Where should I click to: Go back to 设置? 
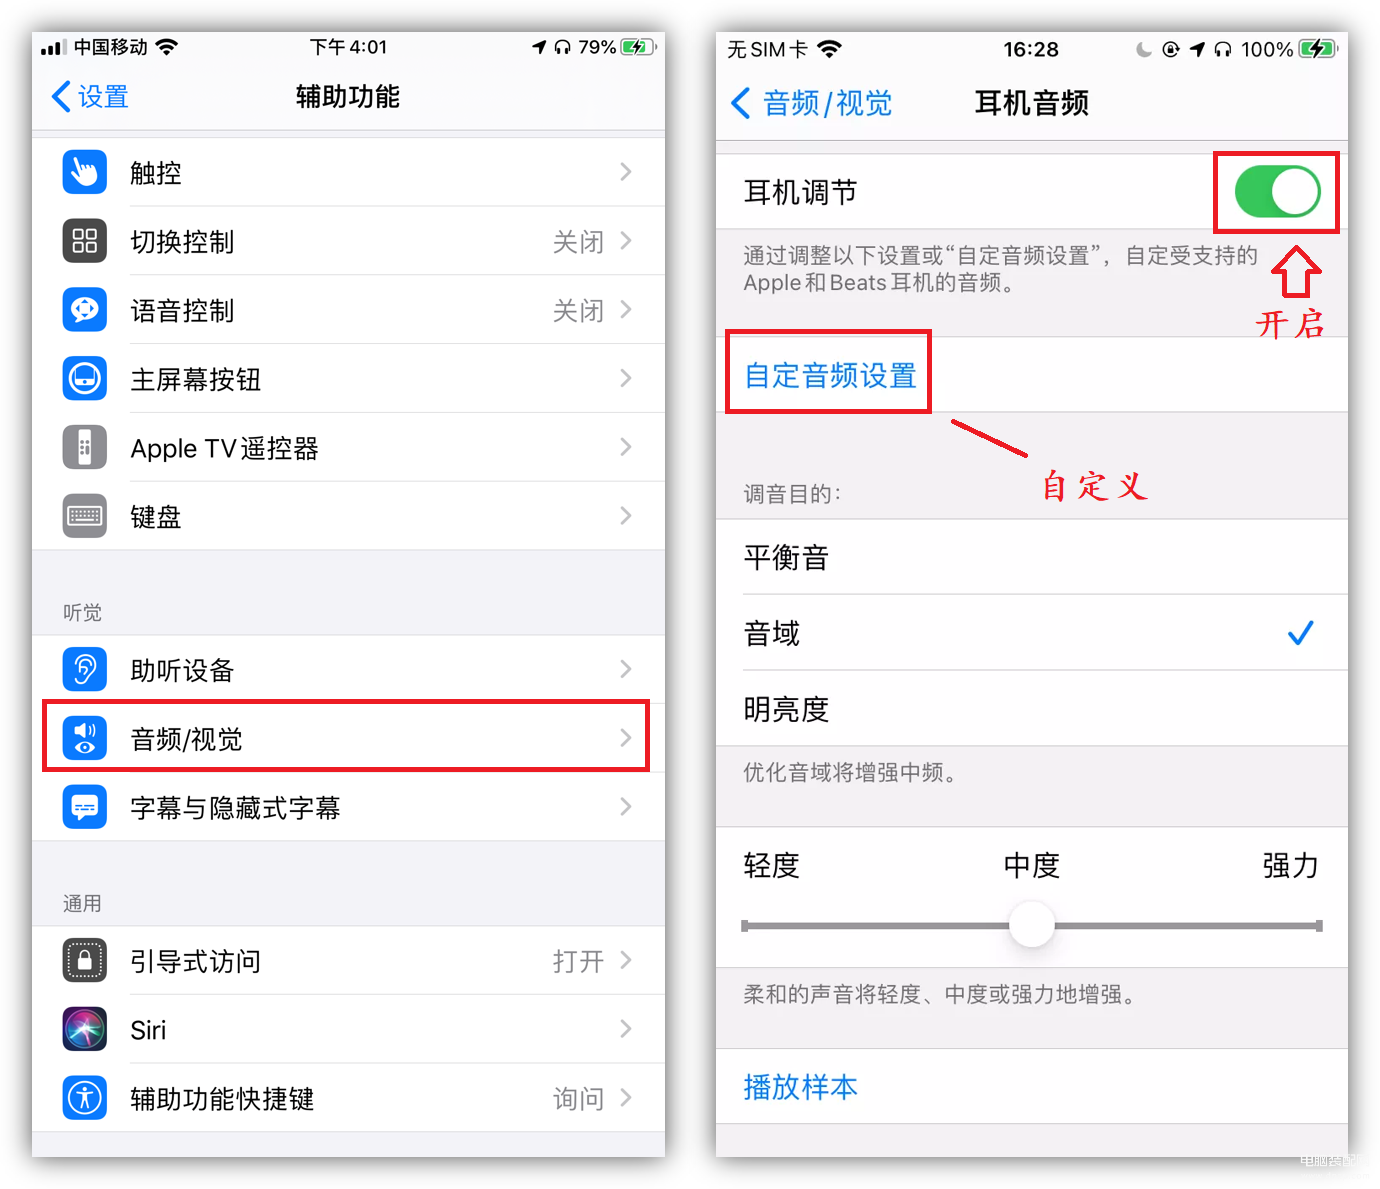90,97
